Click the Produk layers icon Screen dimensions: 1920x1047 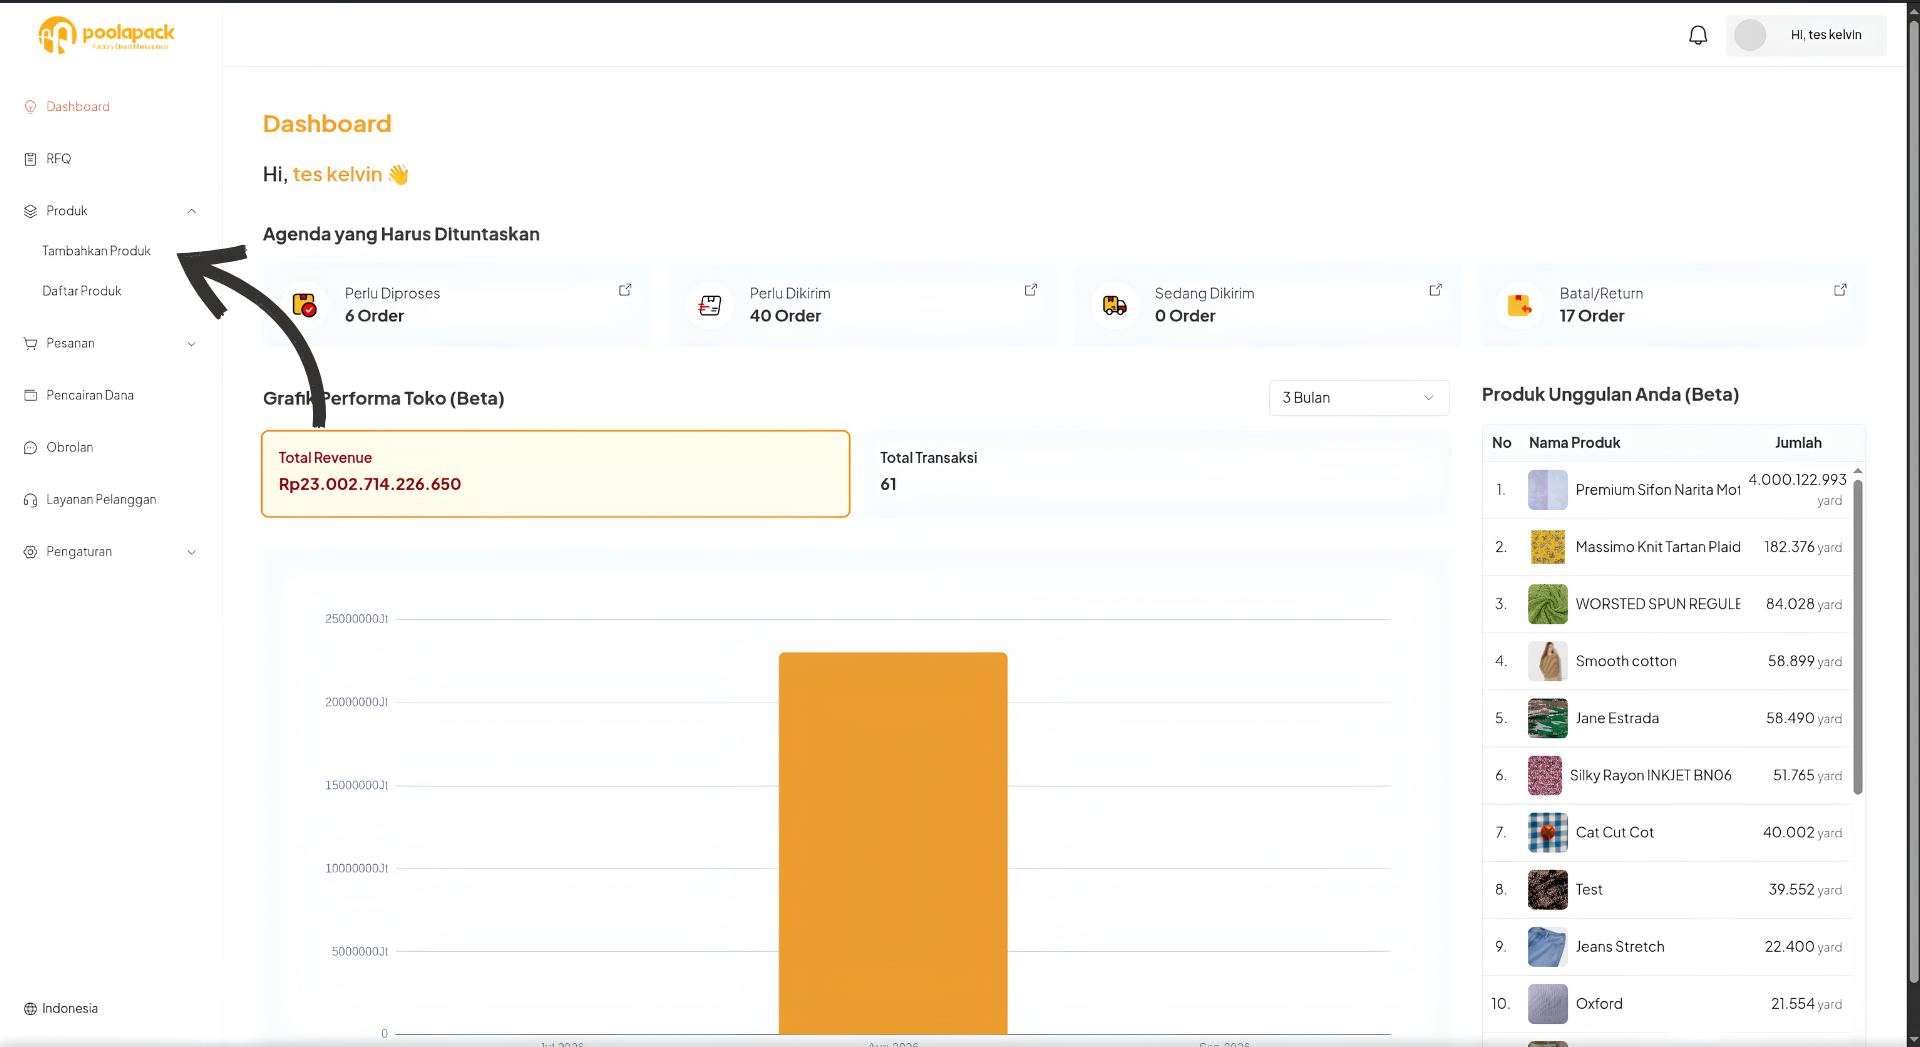(30, 211)
